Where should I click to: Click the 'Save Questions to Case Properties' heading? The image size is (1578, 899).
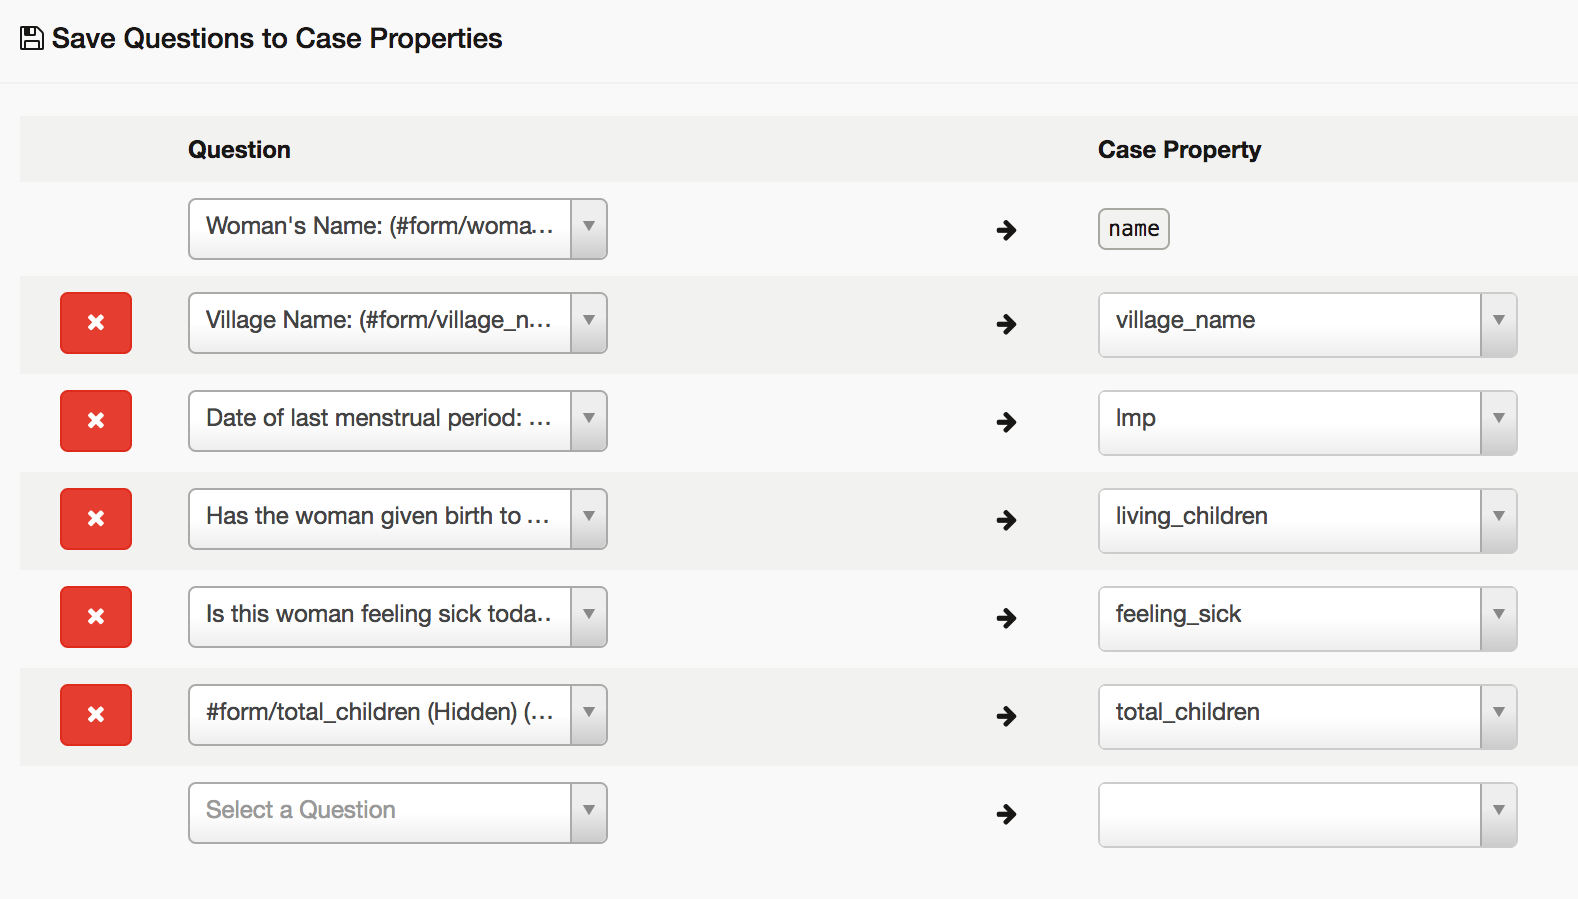click(277, 39)
